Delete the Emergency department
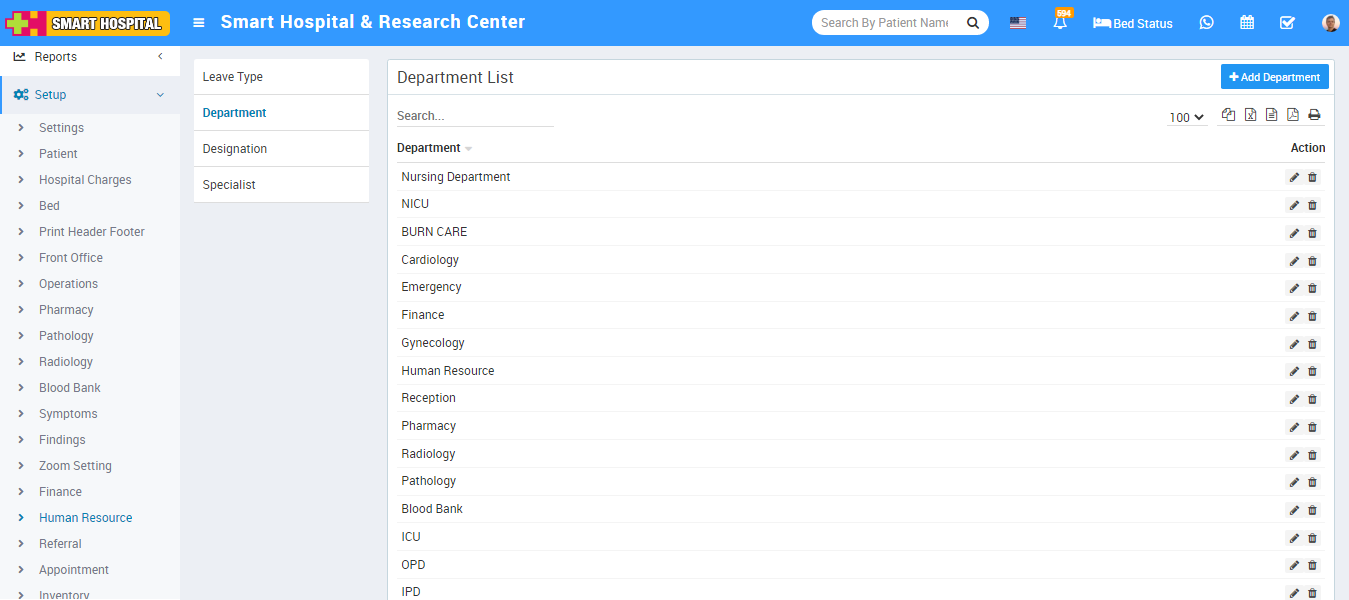This screenshot has width=1349, height=600. (1313, 288)
